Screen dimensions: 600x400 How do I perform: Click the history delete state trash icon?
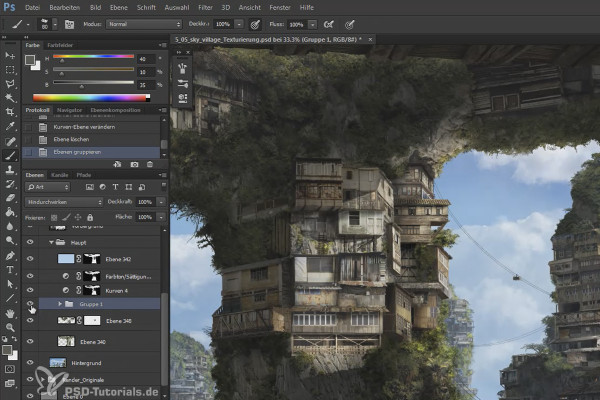tap(150, 164)
